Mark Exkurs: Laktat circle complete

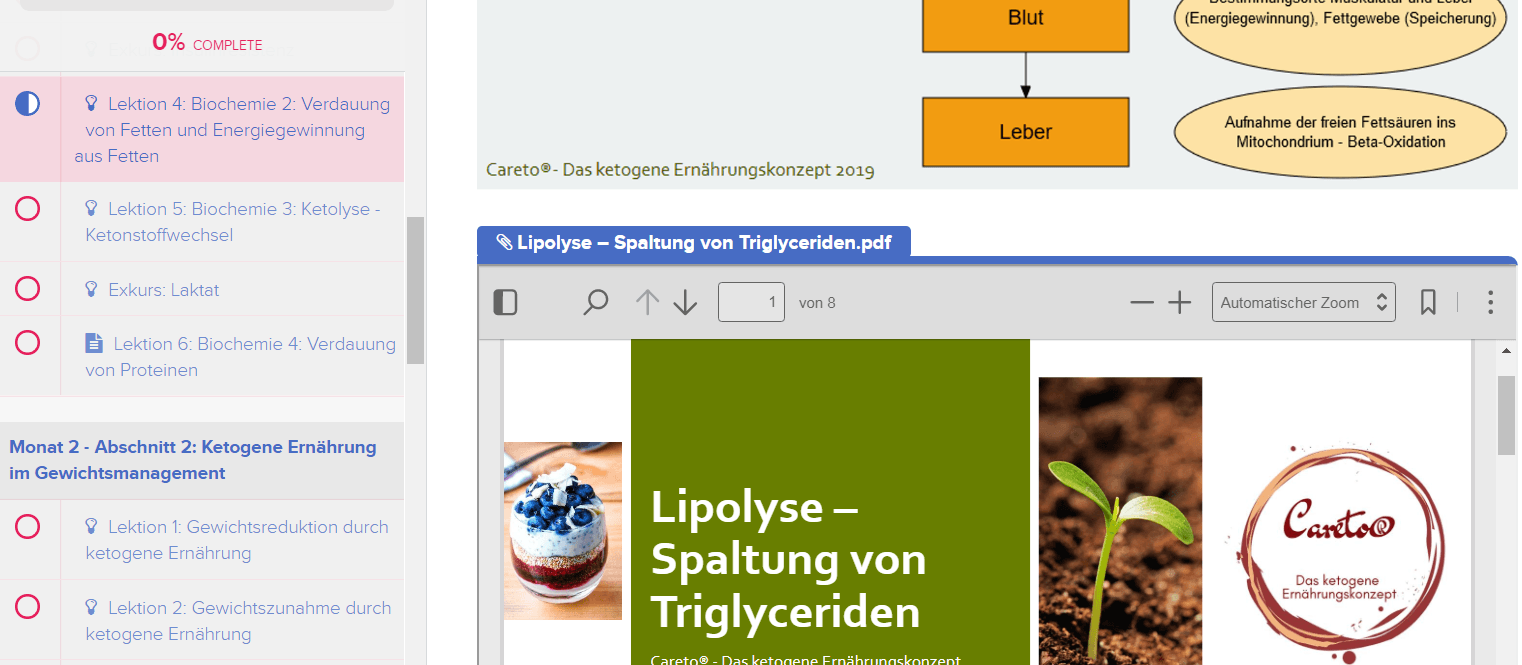tap(28, 289)
